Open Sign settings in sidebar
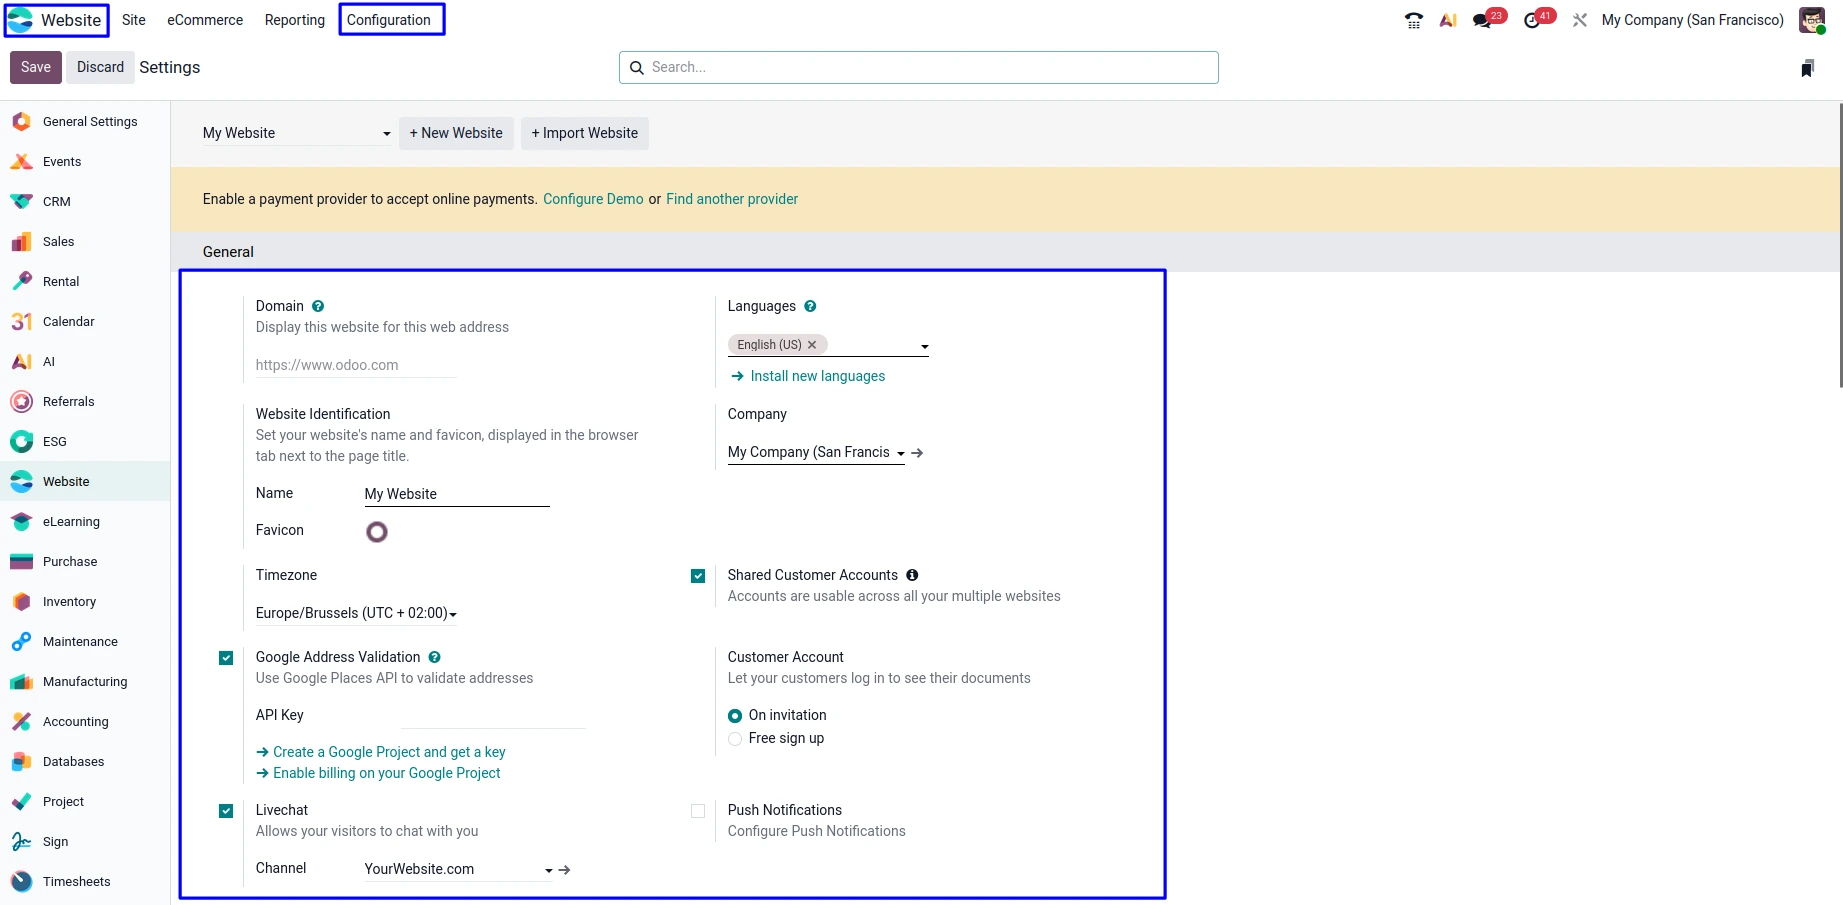This screenshot has height=905, width=1843. 85,841
